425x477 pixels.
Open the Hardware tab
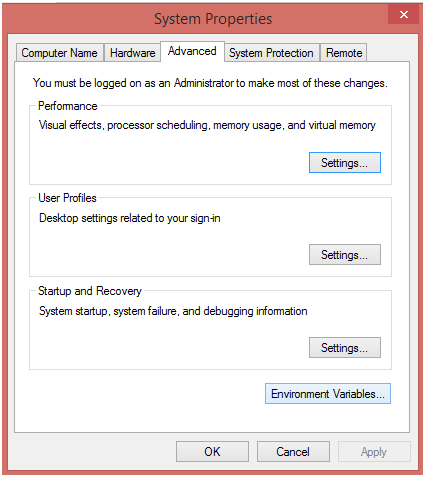coord(132,53)
